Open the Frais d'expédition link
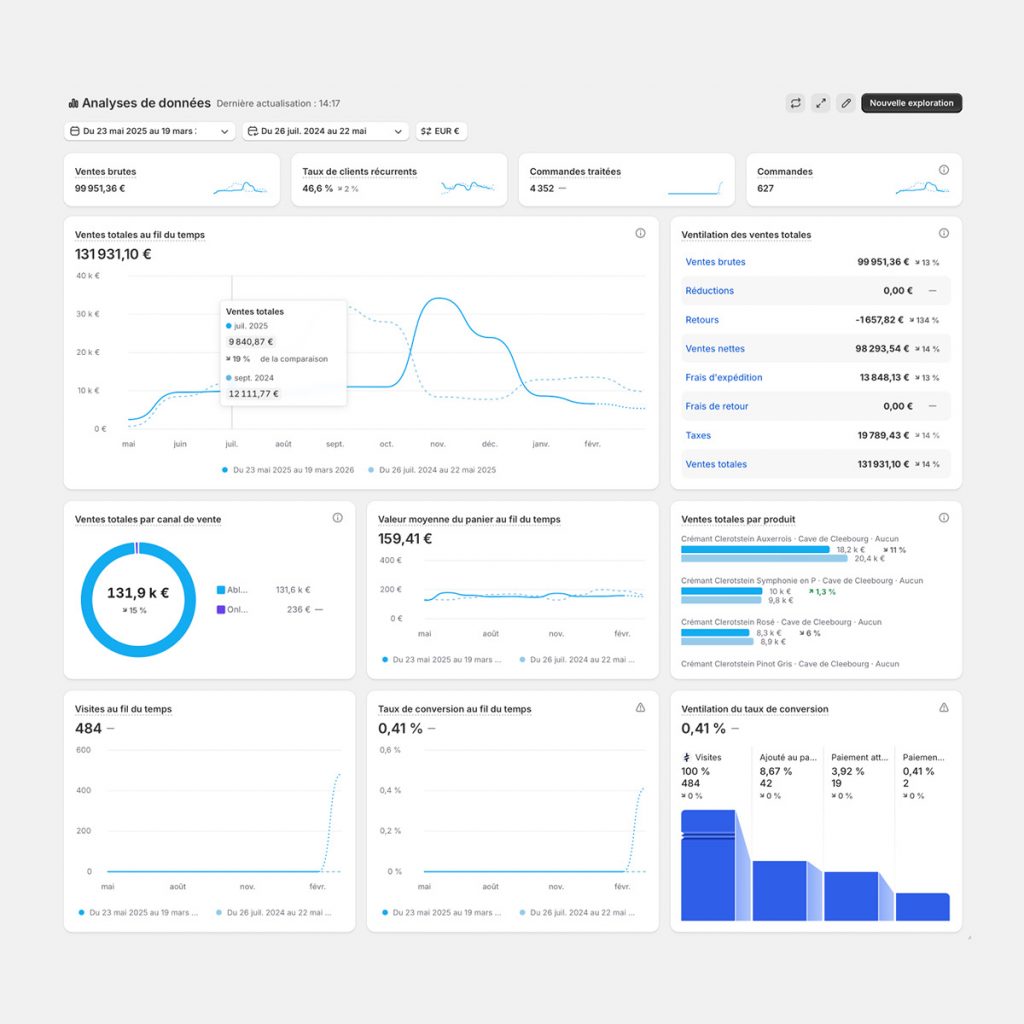This screenshot has width=1024, height=1024. pyautogui.click(x=723, y=378)
